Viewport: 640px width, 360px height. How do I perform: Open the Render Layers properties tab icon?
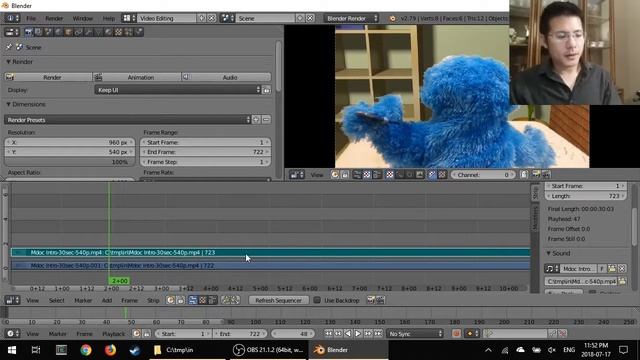[x=38, y=32]
